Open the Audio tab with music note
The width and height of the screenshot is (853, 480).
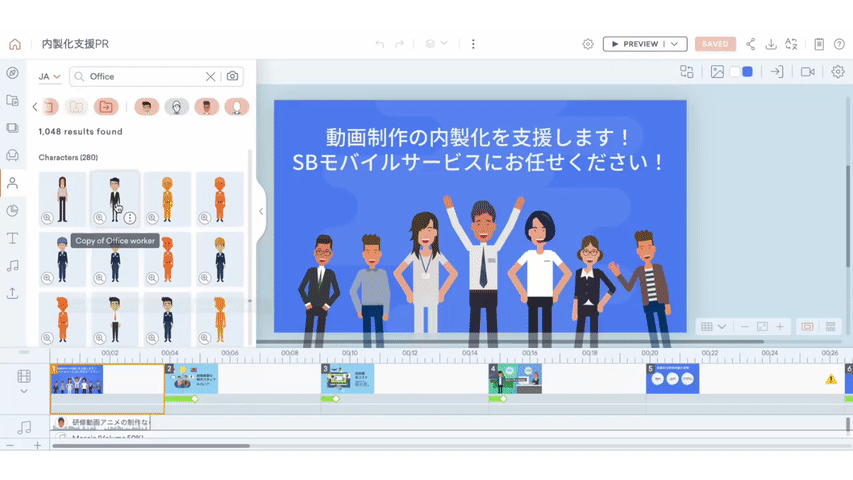(x=13, y=266)
